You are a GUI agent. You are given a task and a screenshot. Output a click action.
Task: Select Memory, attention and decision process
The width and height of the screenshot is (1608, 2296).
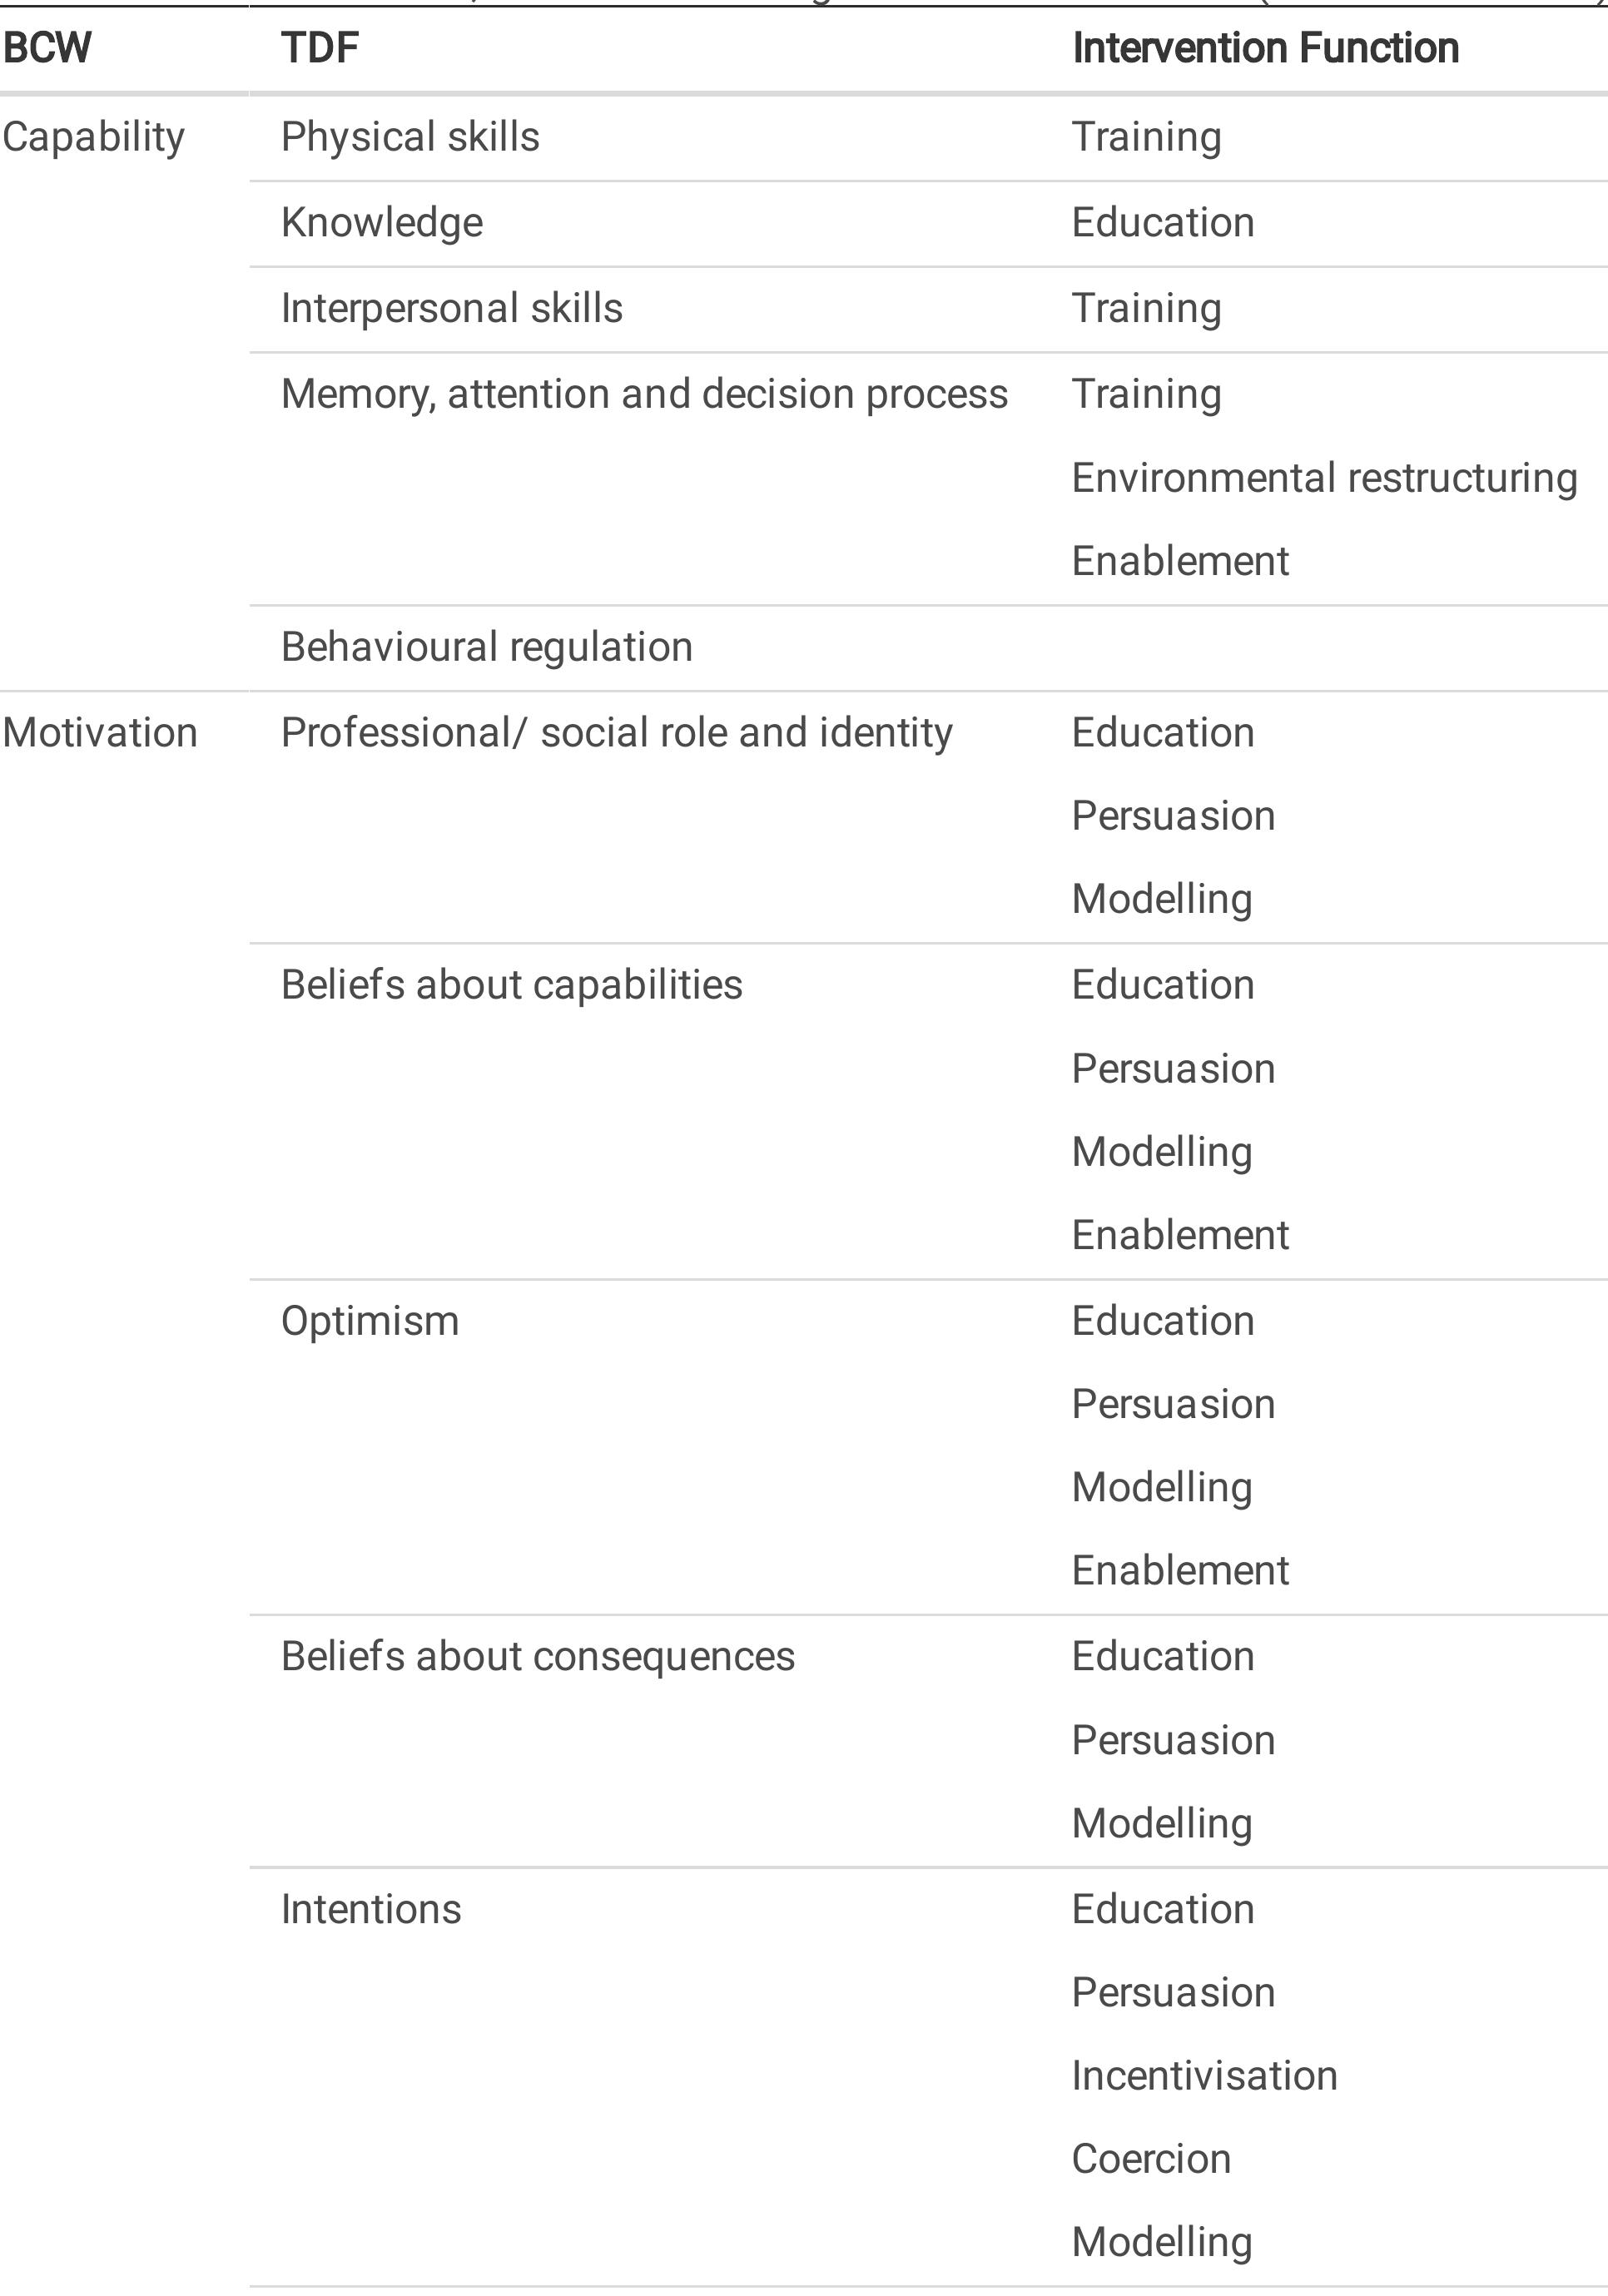click(644, 394)
